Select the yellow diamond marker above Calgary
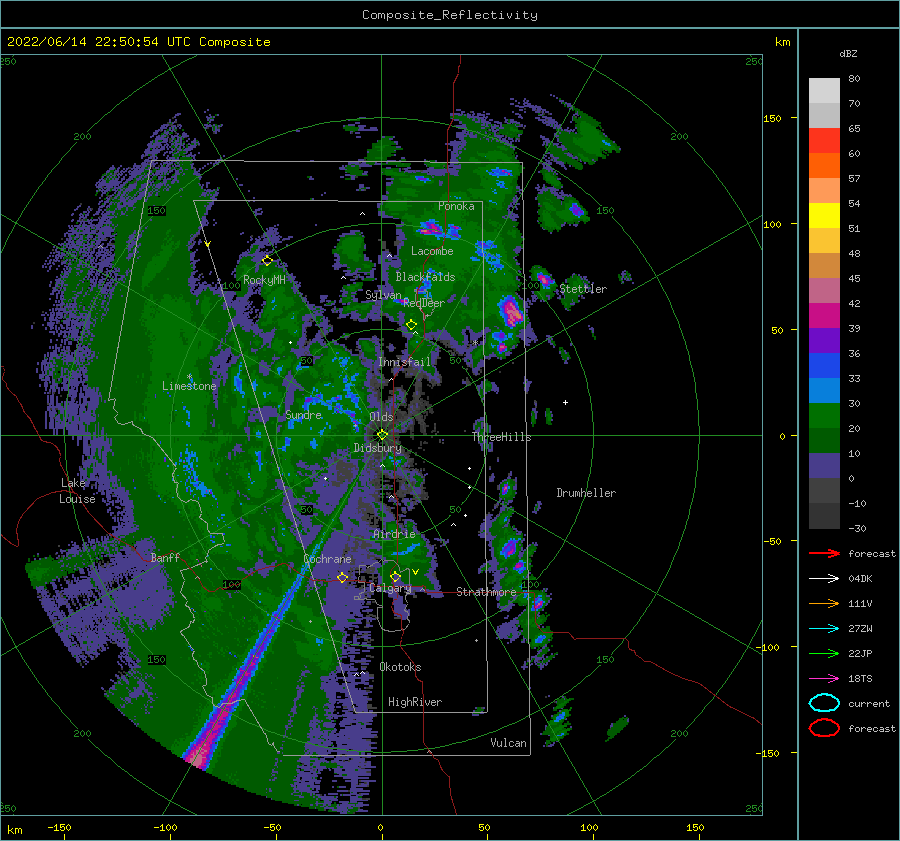Screen dimensions: 900x841 click(395, 576)
